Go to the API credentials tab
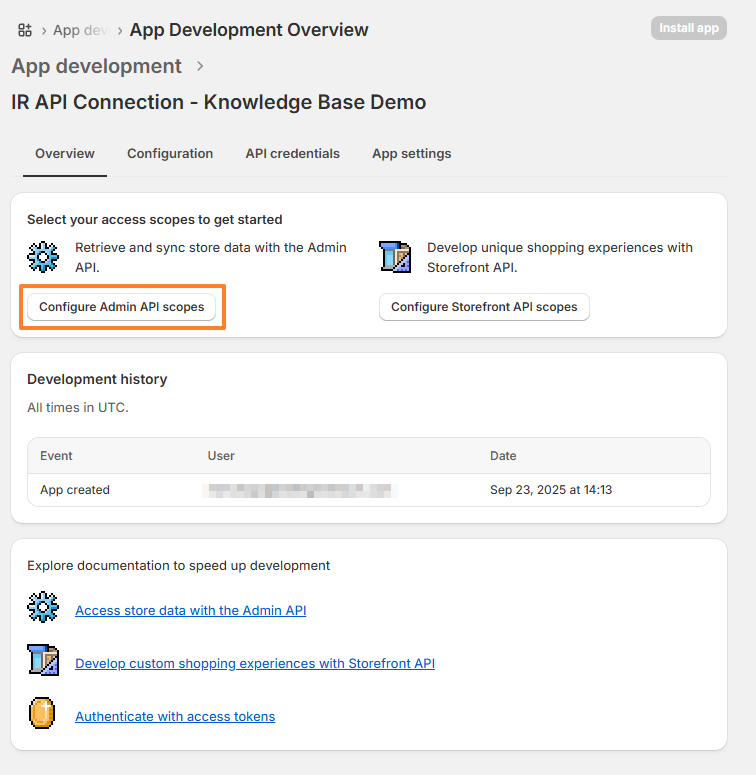 coord(292,154)
